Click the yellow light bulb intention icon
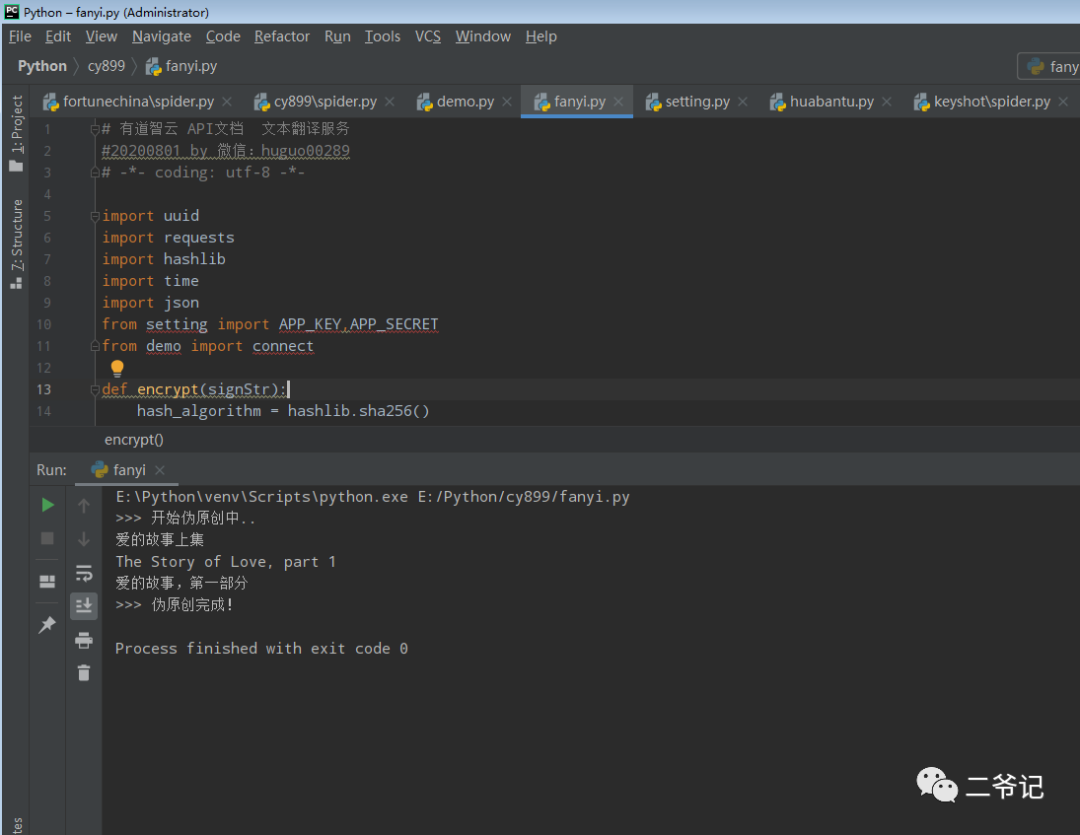The height and width of the screenshot is (835, 1080). (x=117, y=369)
